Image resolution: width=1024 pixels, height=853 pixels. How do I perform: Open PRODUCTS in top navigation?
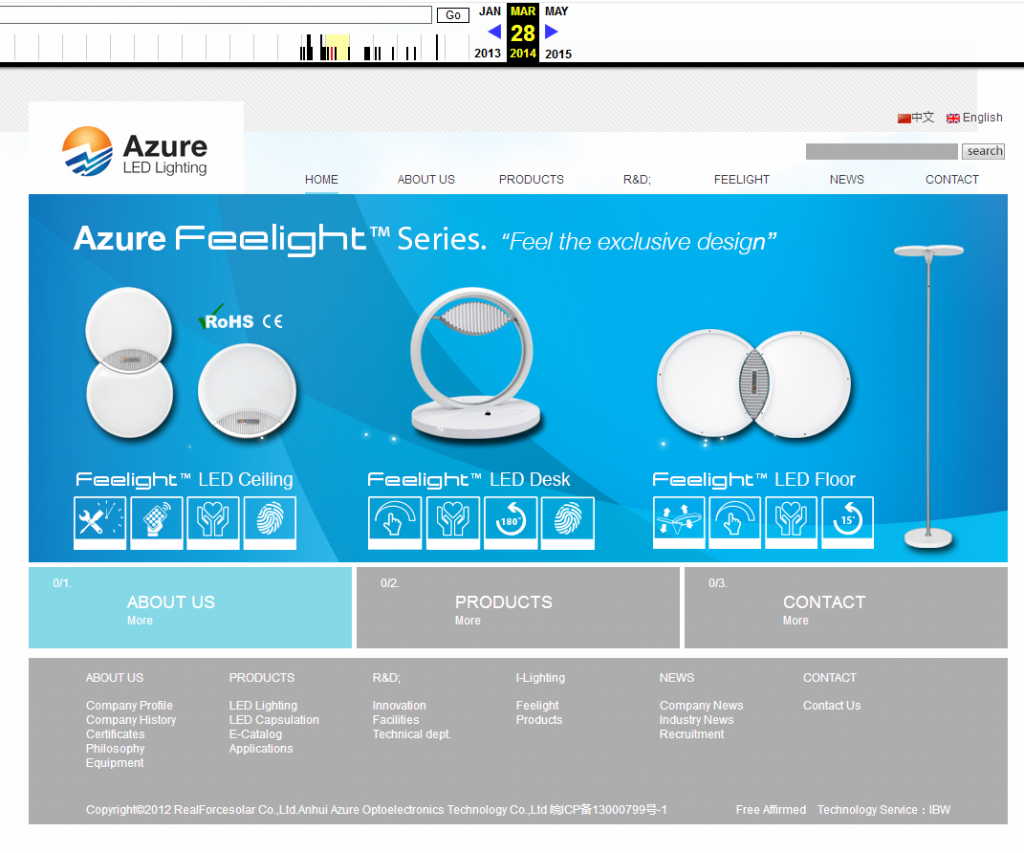[531, 180]
